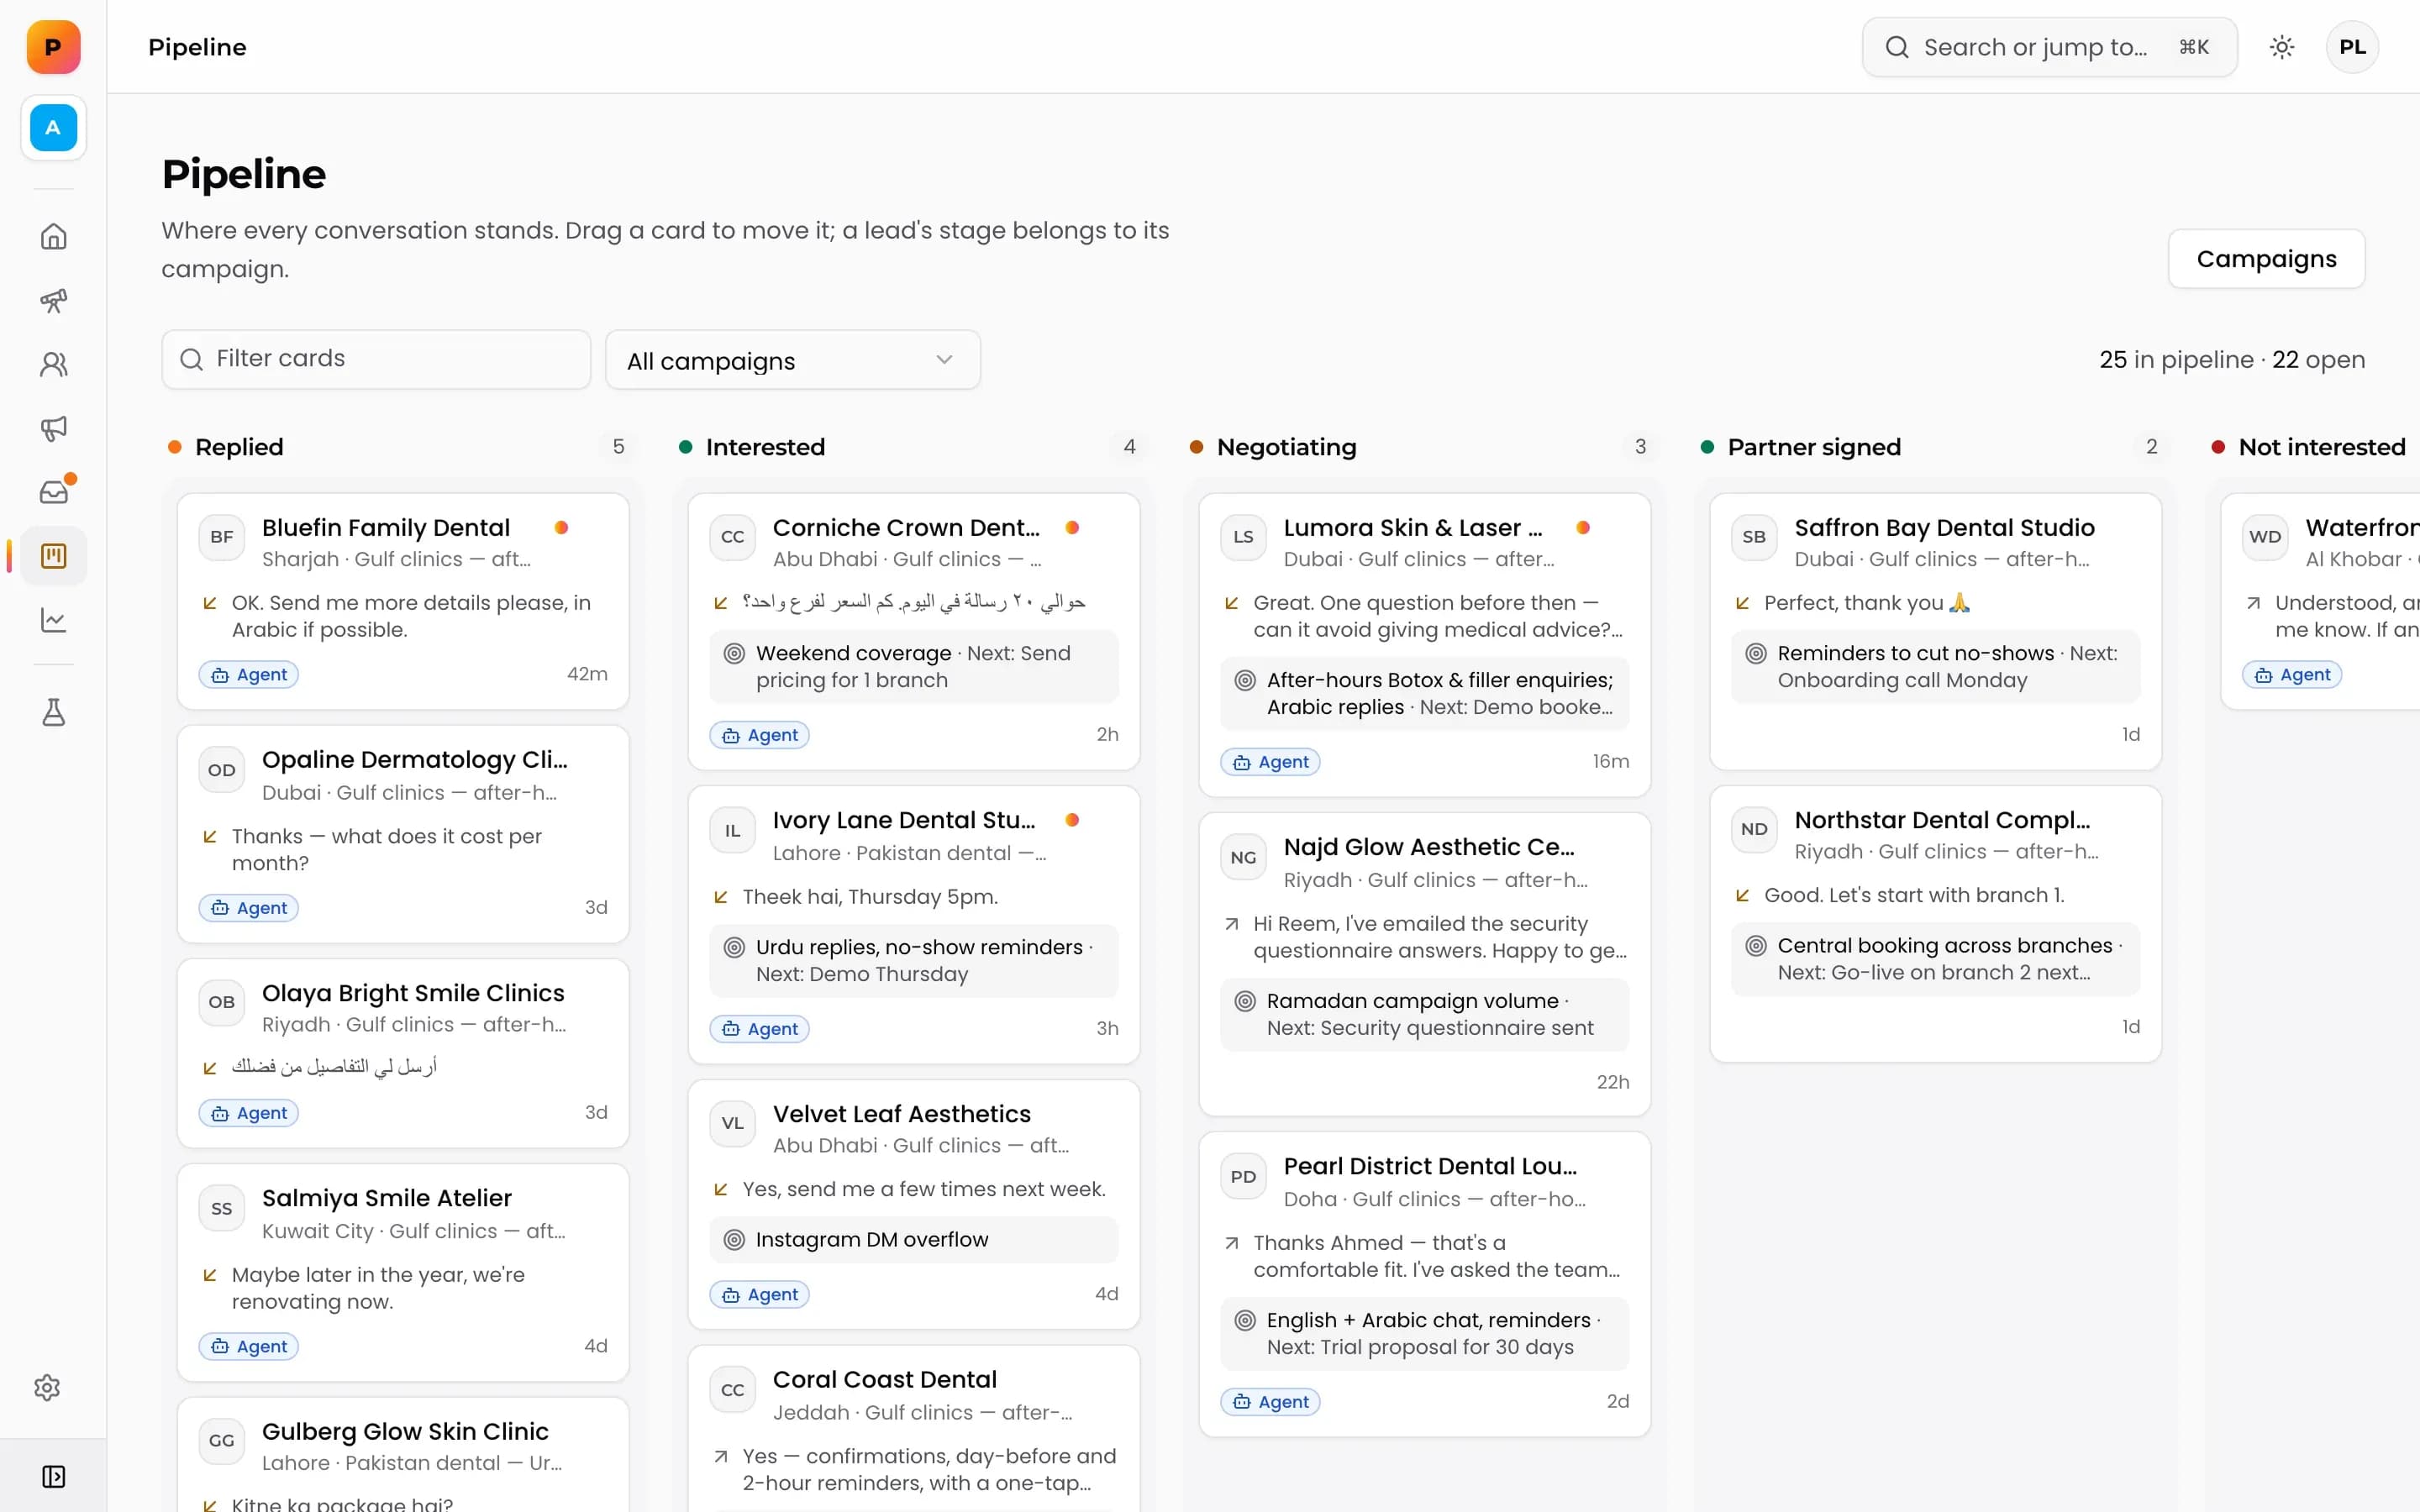
Task: Click the Pipeline breadcrumb in top bar
Action: (197, 47)
